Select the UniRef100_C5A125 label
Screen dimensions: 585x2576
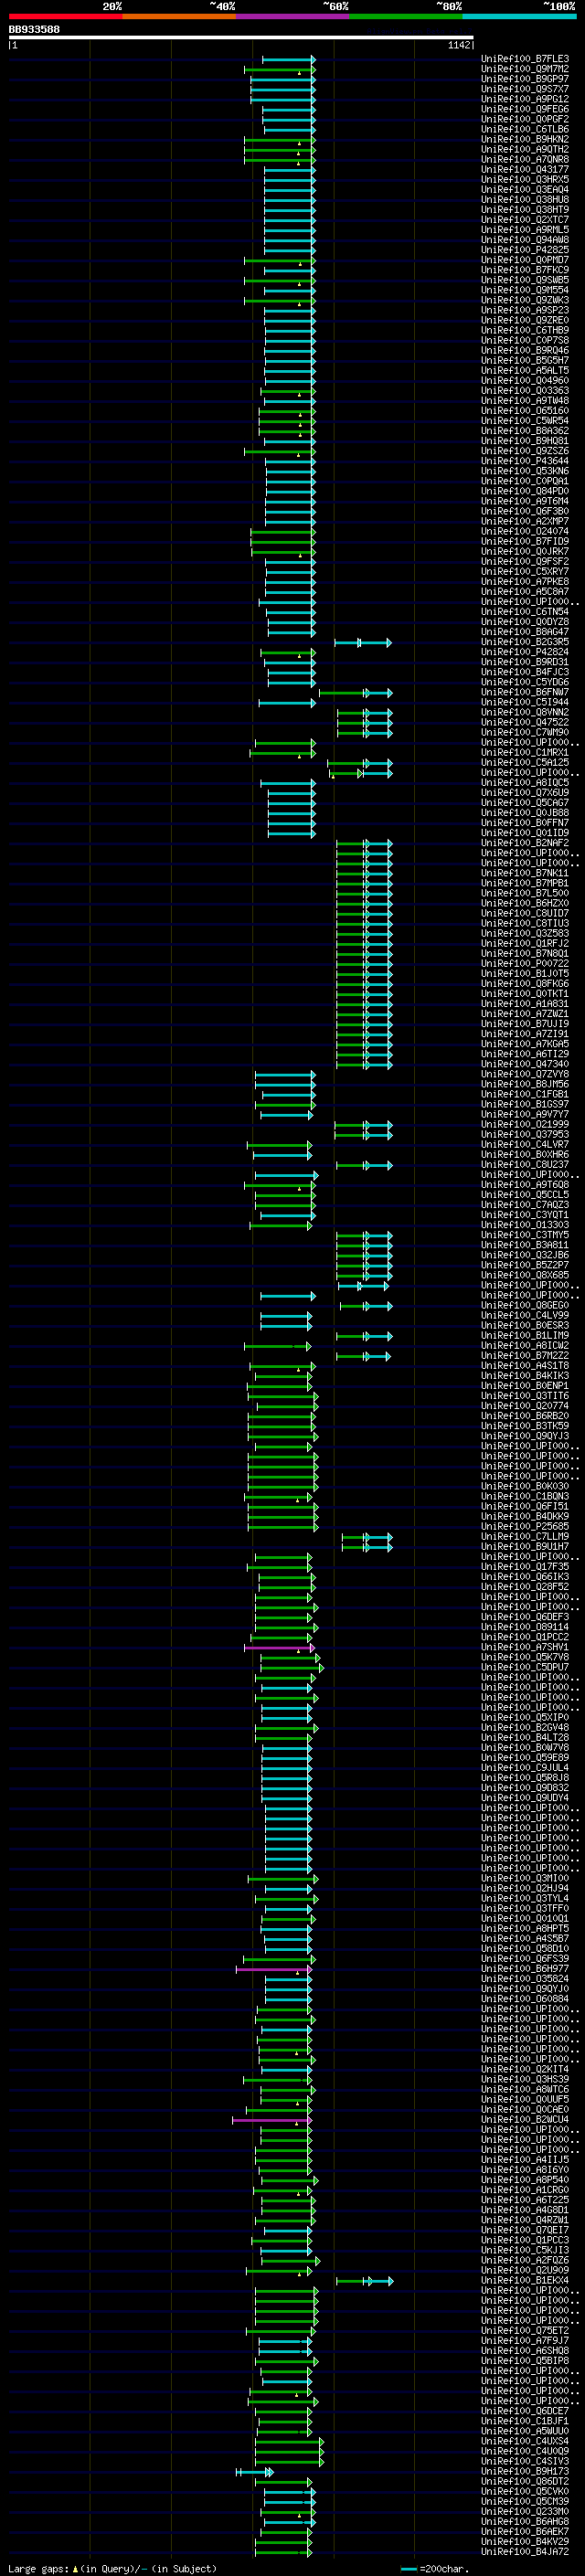coord(525,763)
